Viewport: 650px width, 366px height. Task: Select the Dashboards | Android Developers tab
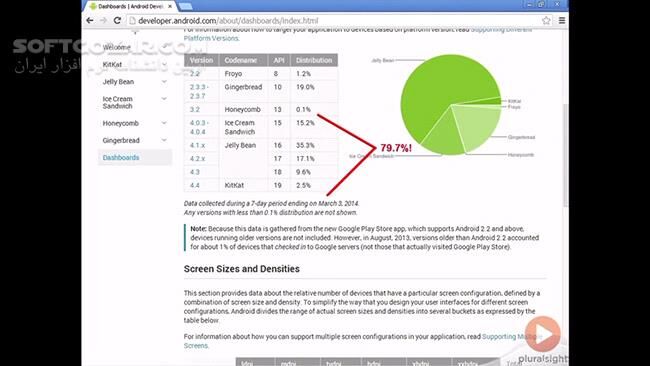(131, 6)
